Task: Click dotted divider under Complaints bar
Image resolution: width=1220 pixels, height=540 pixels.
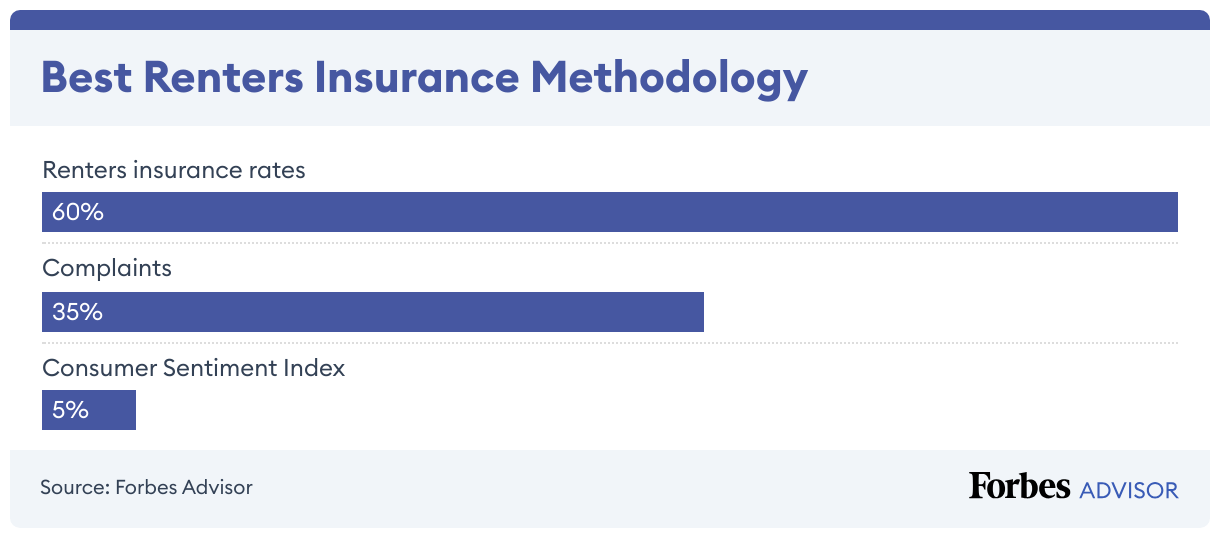Action: tap(610, 342)
